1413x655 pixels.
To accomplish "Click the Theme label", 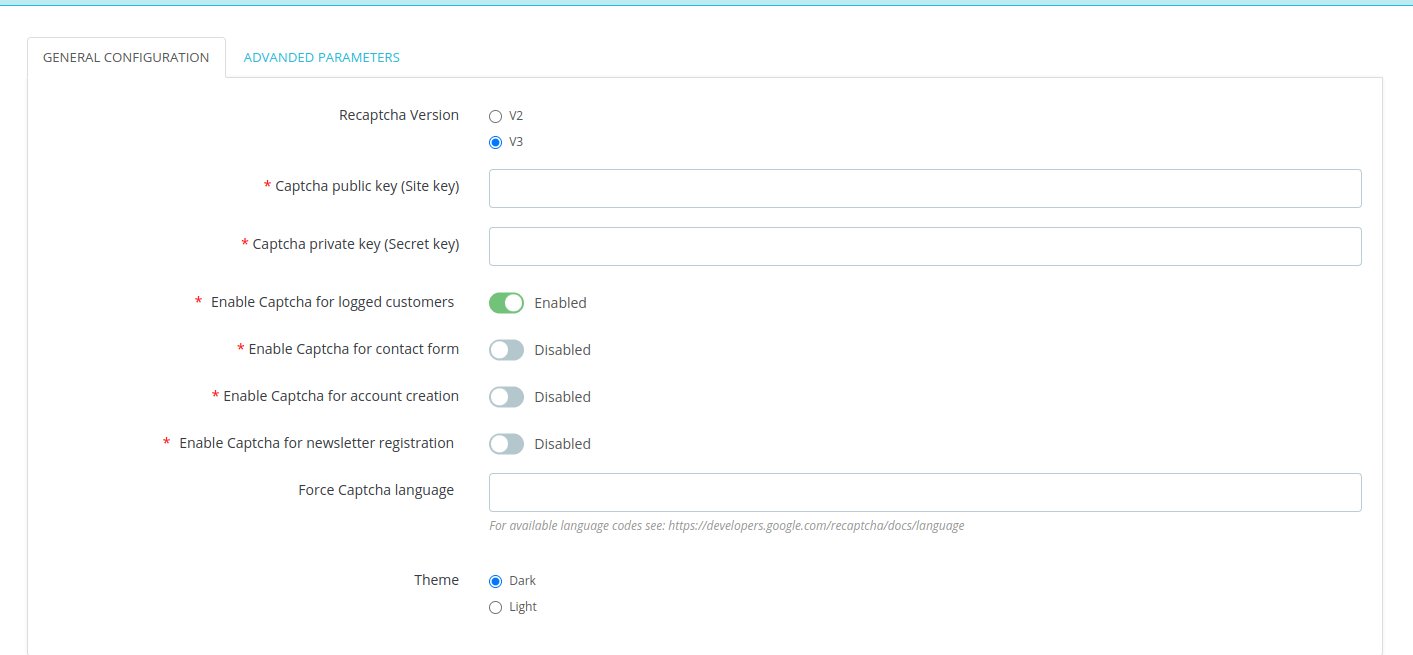I will pyautogui.click(x=437, y=580).
